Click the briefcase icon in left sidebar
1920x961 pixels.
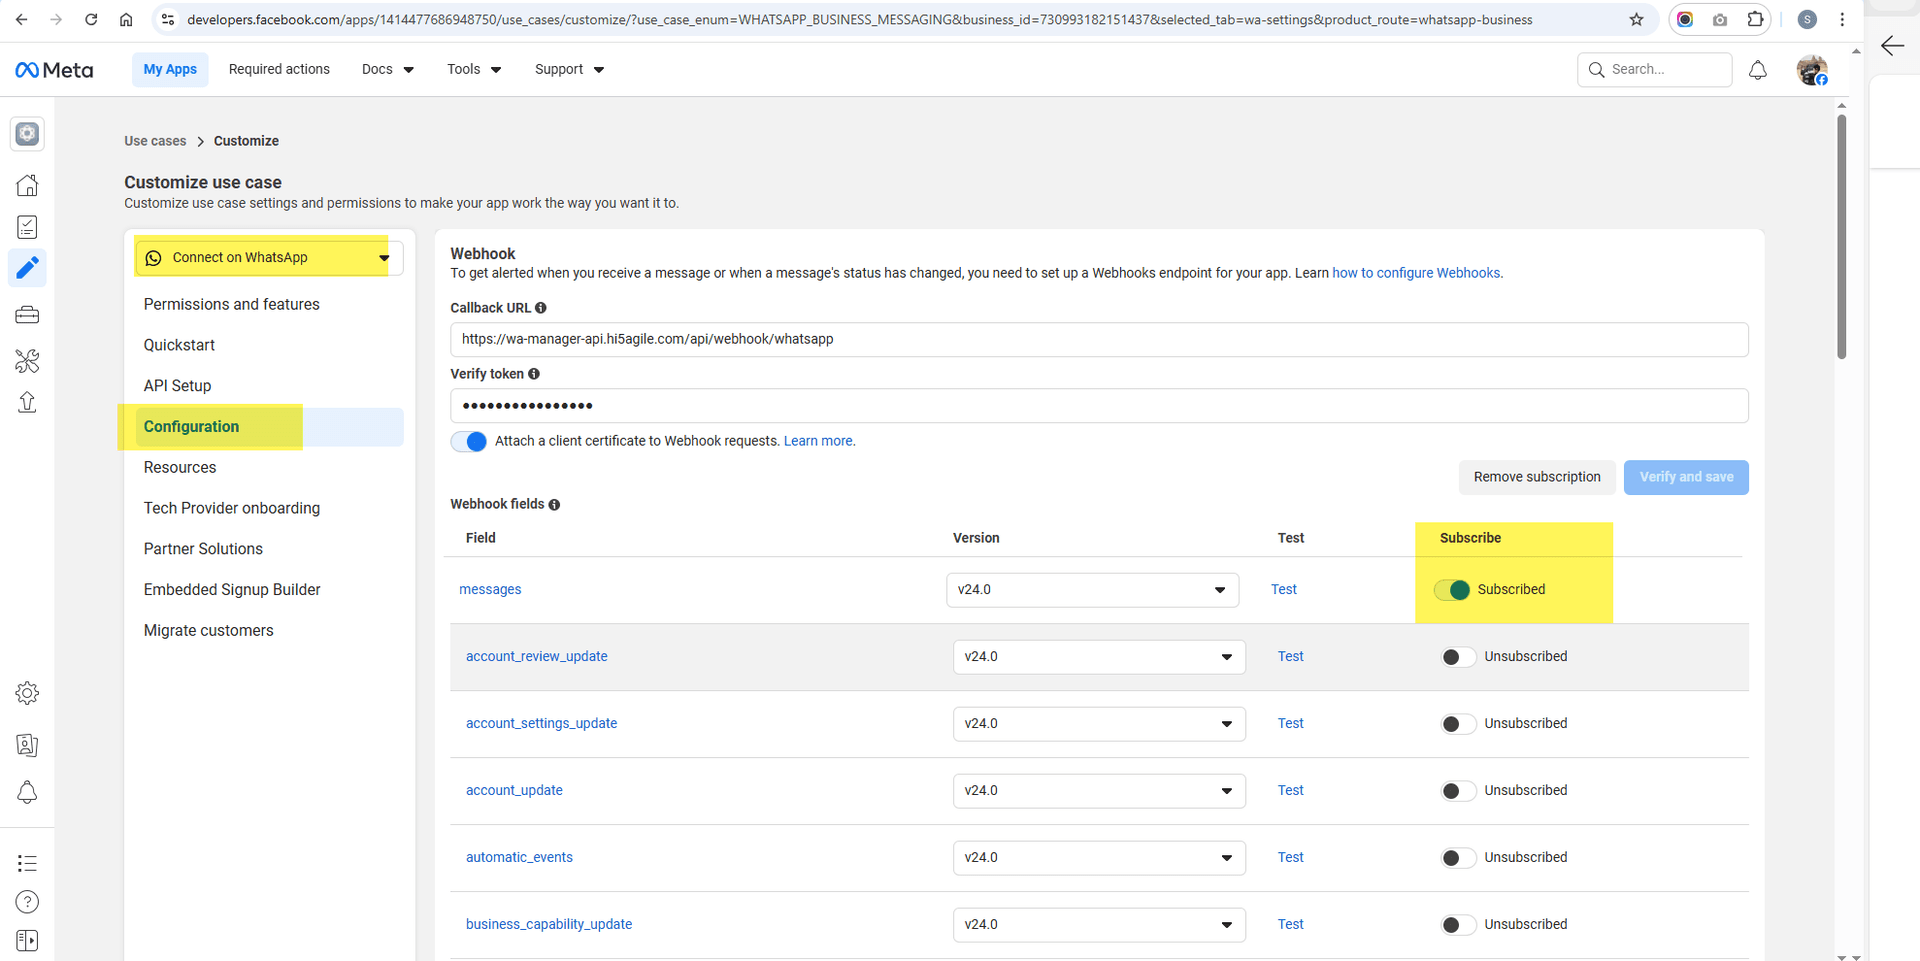click(x=27, y=315)
